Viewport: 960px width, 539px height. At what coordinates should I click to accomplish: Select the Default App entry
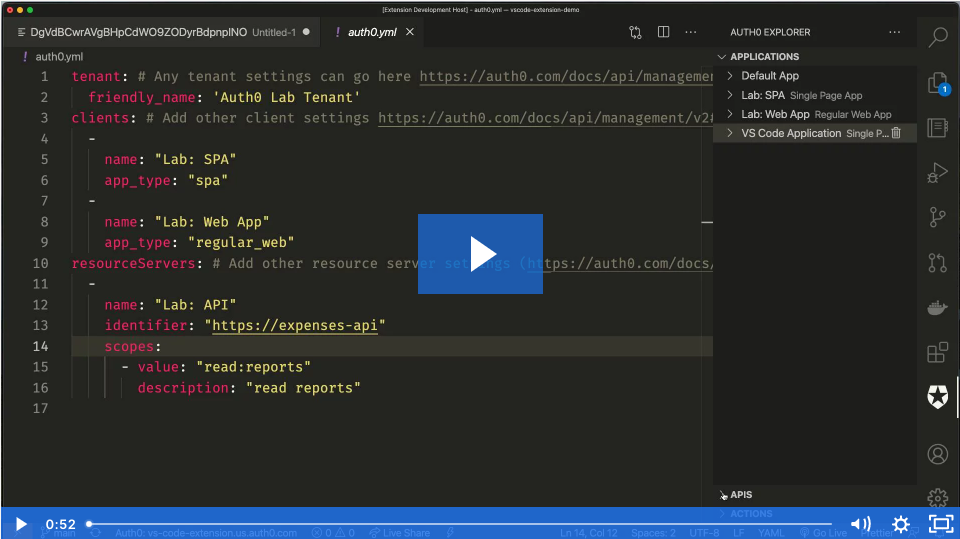tap(770, 76)
